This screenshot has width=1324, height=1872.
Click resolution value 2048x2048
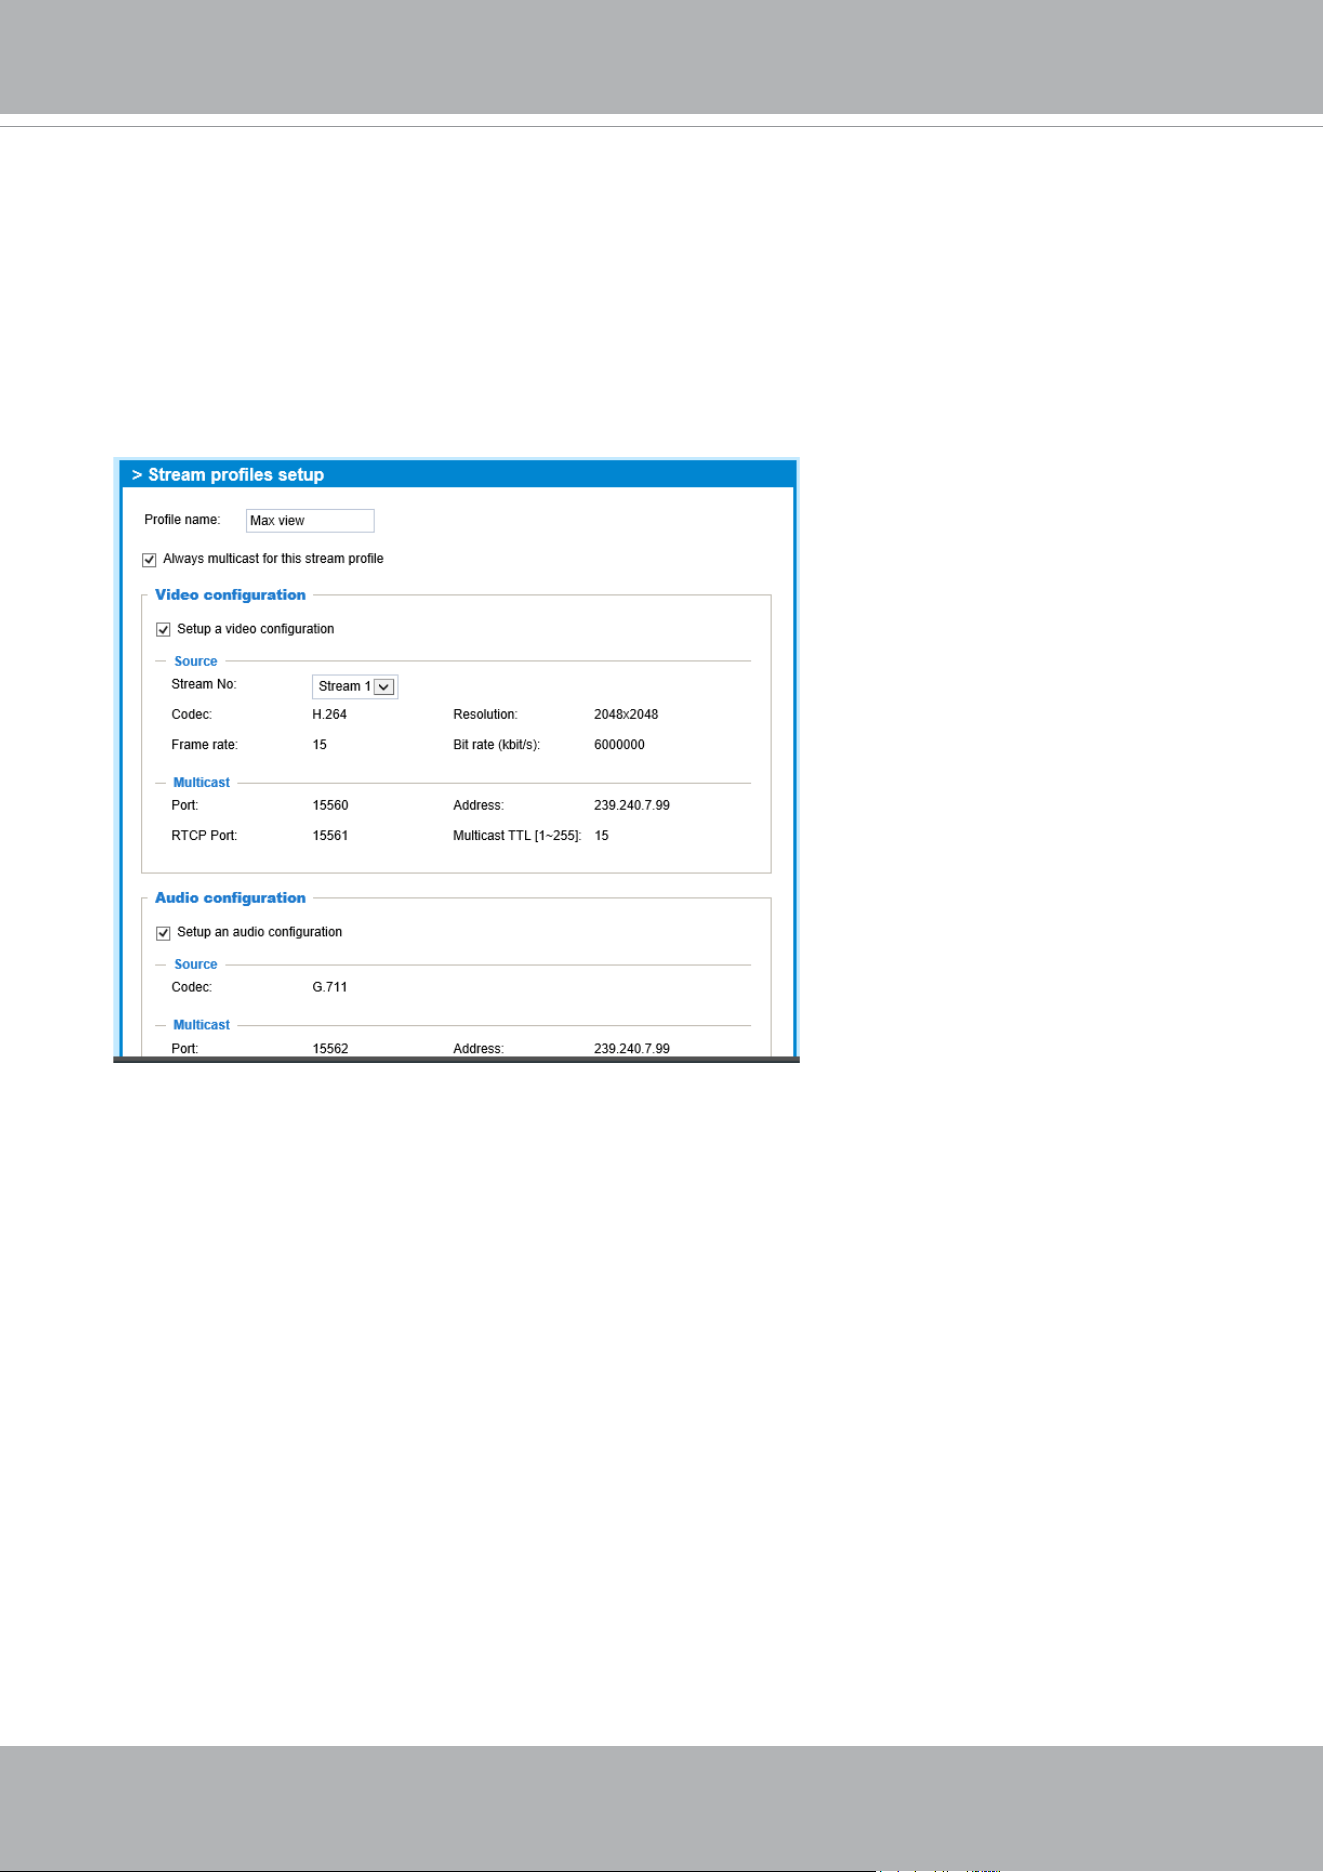[x=626, y=714]
